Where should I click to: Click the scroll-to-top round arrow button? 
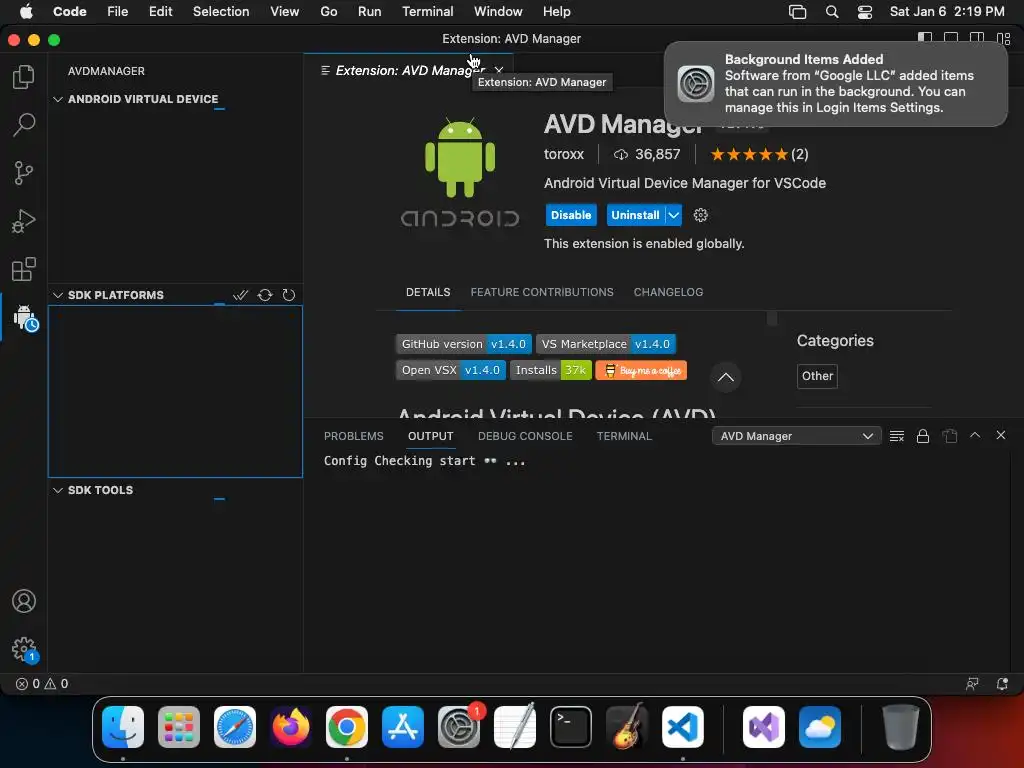click(725, 377)
